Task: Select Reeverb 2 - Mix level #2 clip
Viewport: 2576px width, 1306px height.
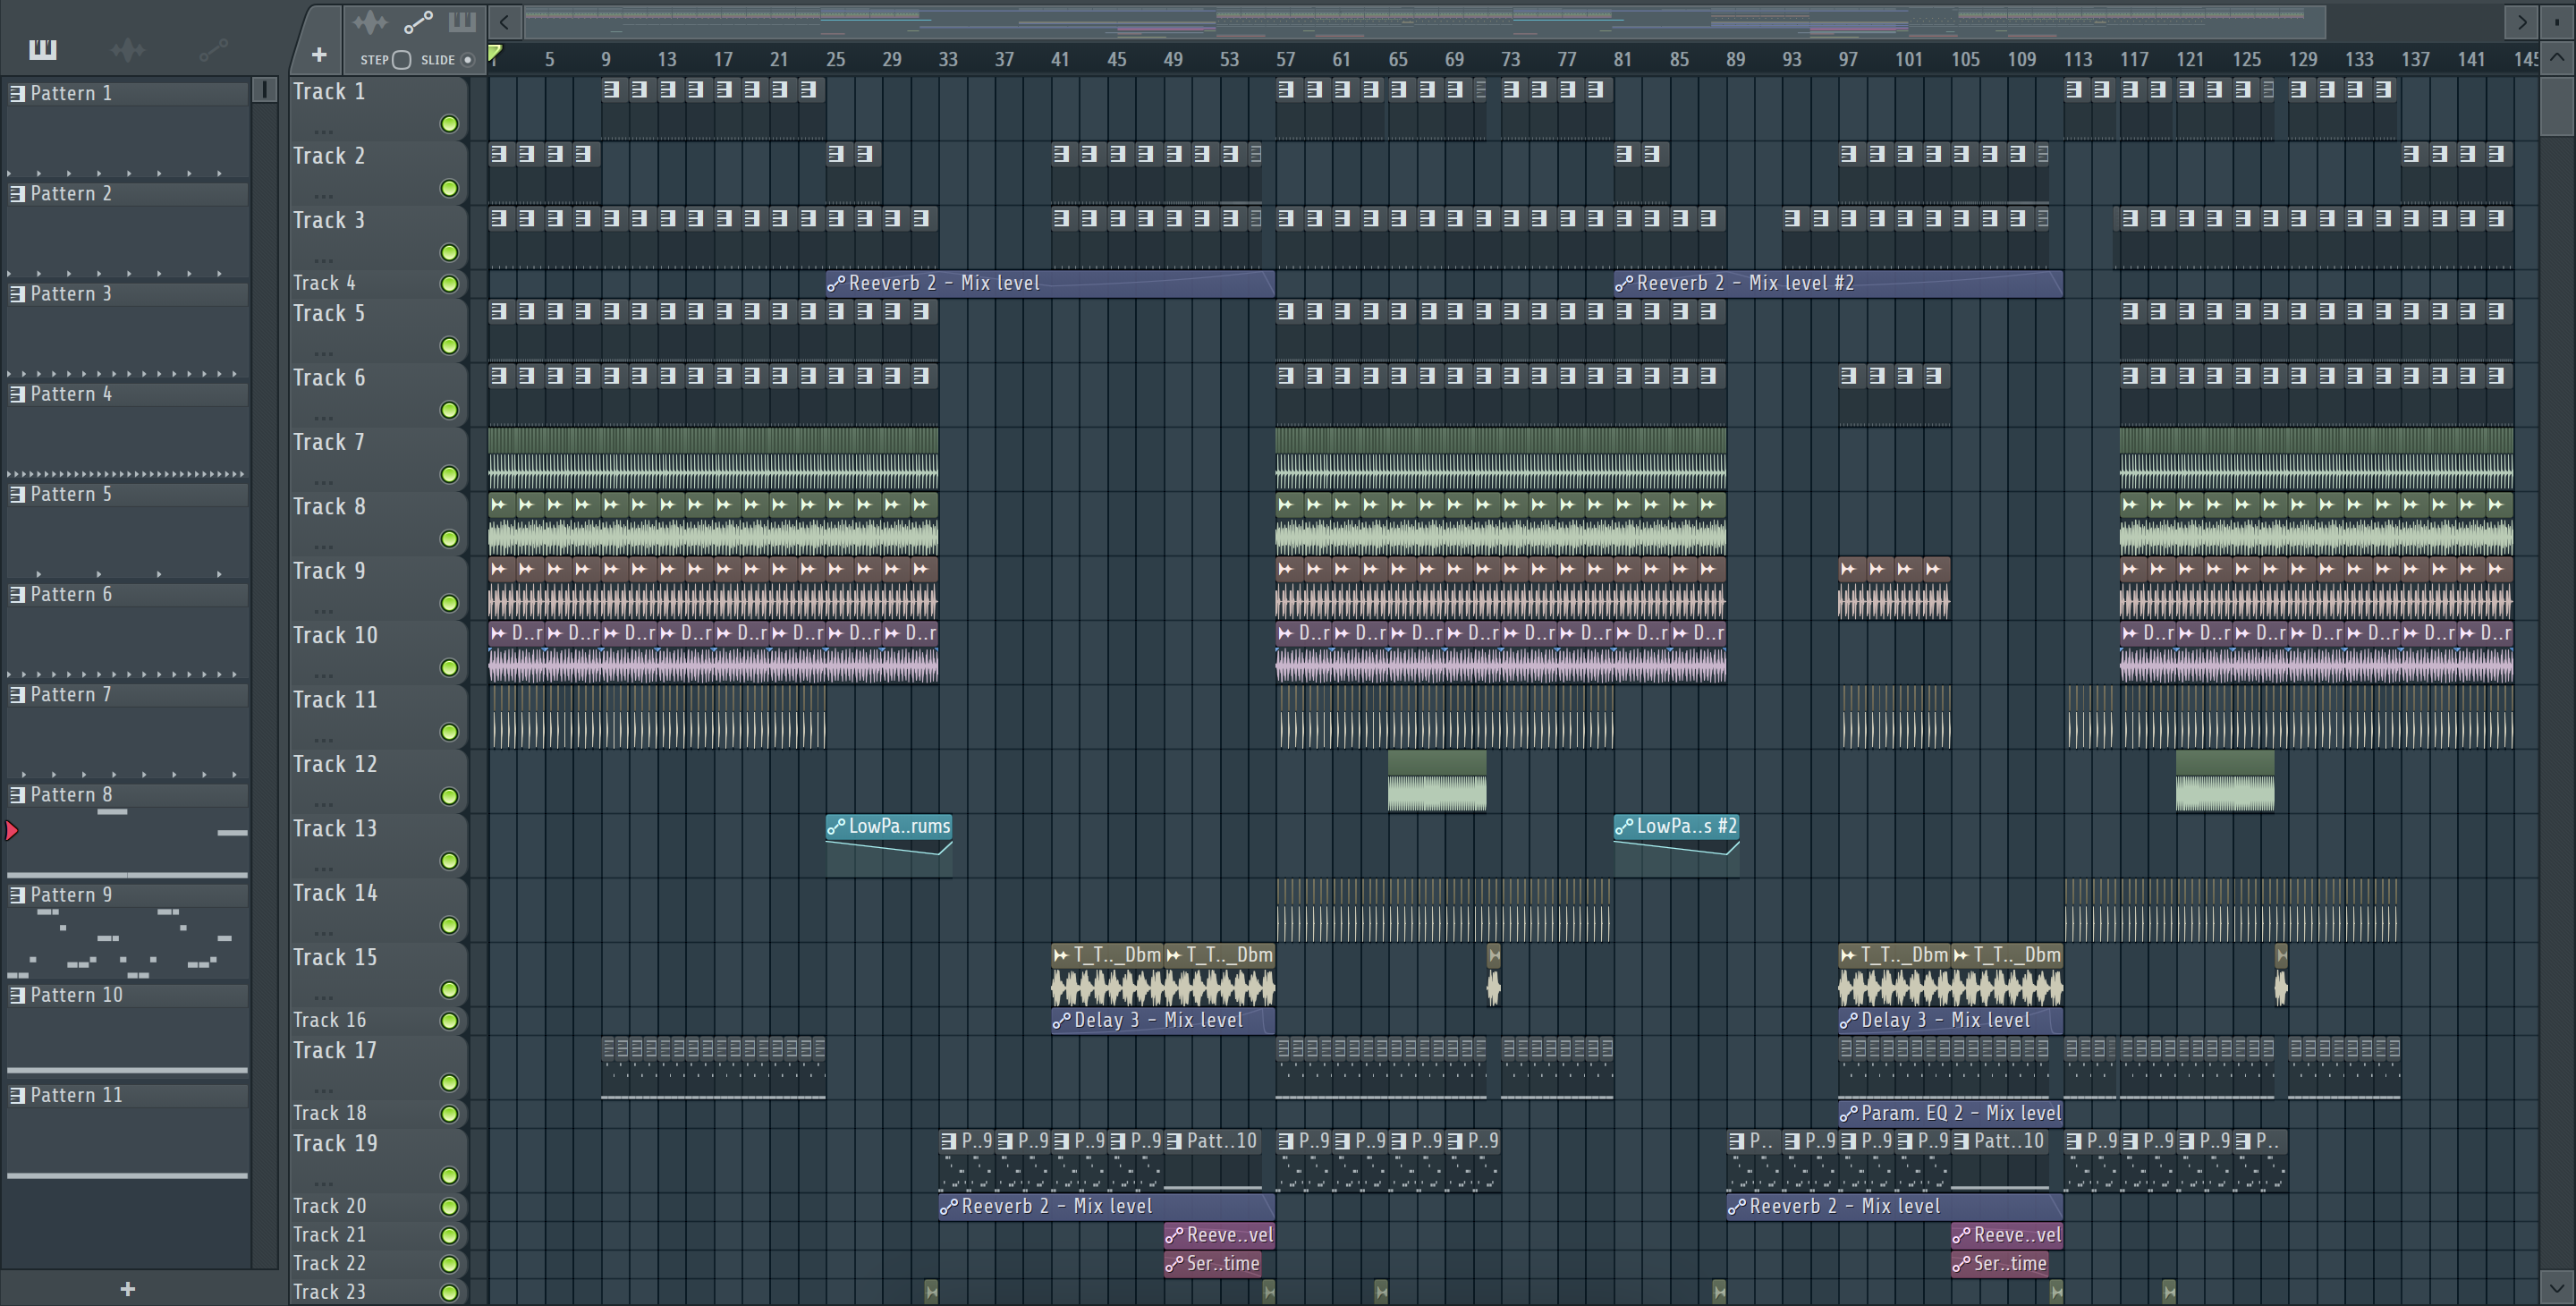Action: 1838,283
